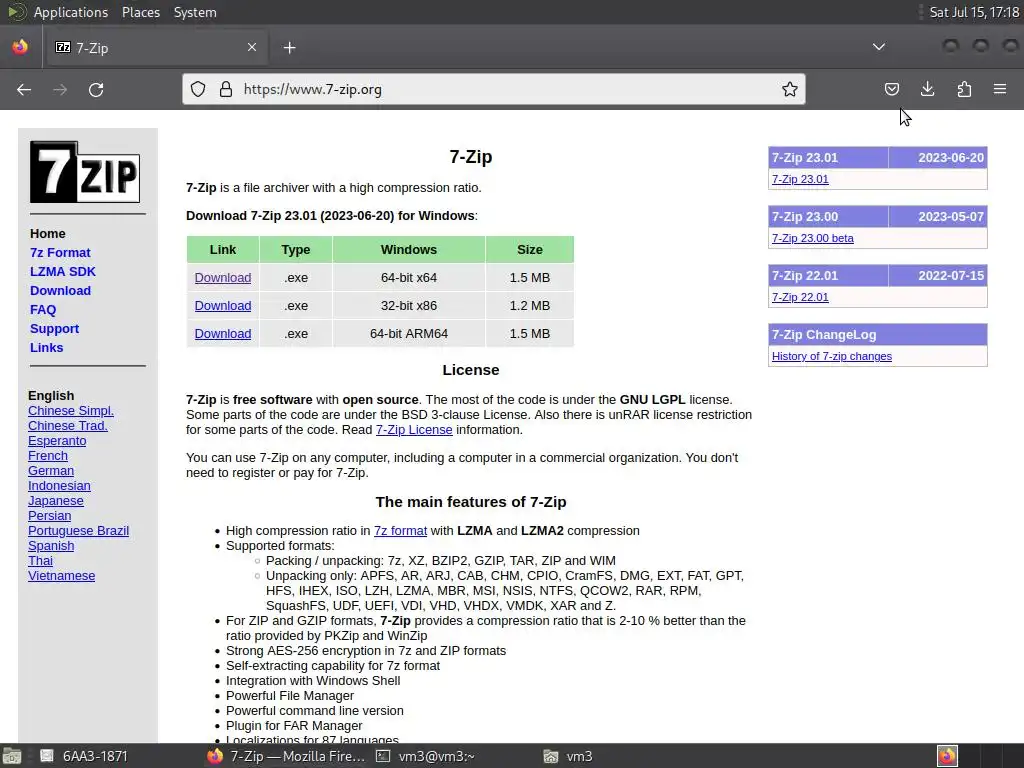
Task: Open the Support sidebar link
Action: coord(54,328)
